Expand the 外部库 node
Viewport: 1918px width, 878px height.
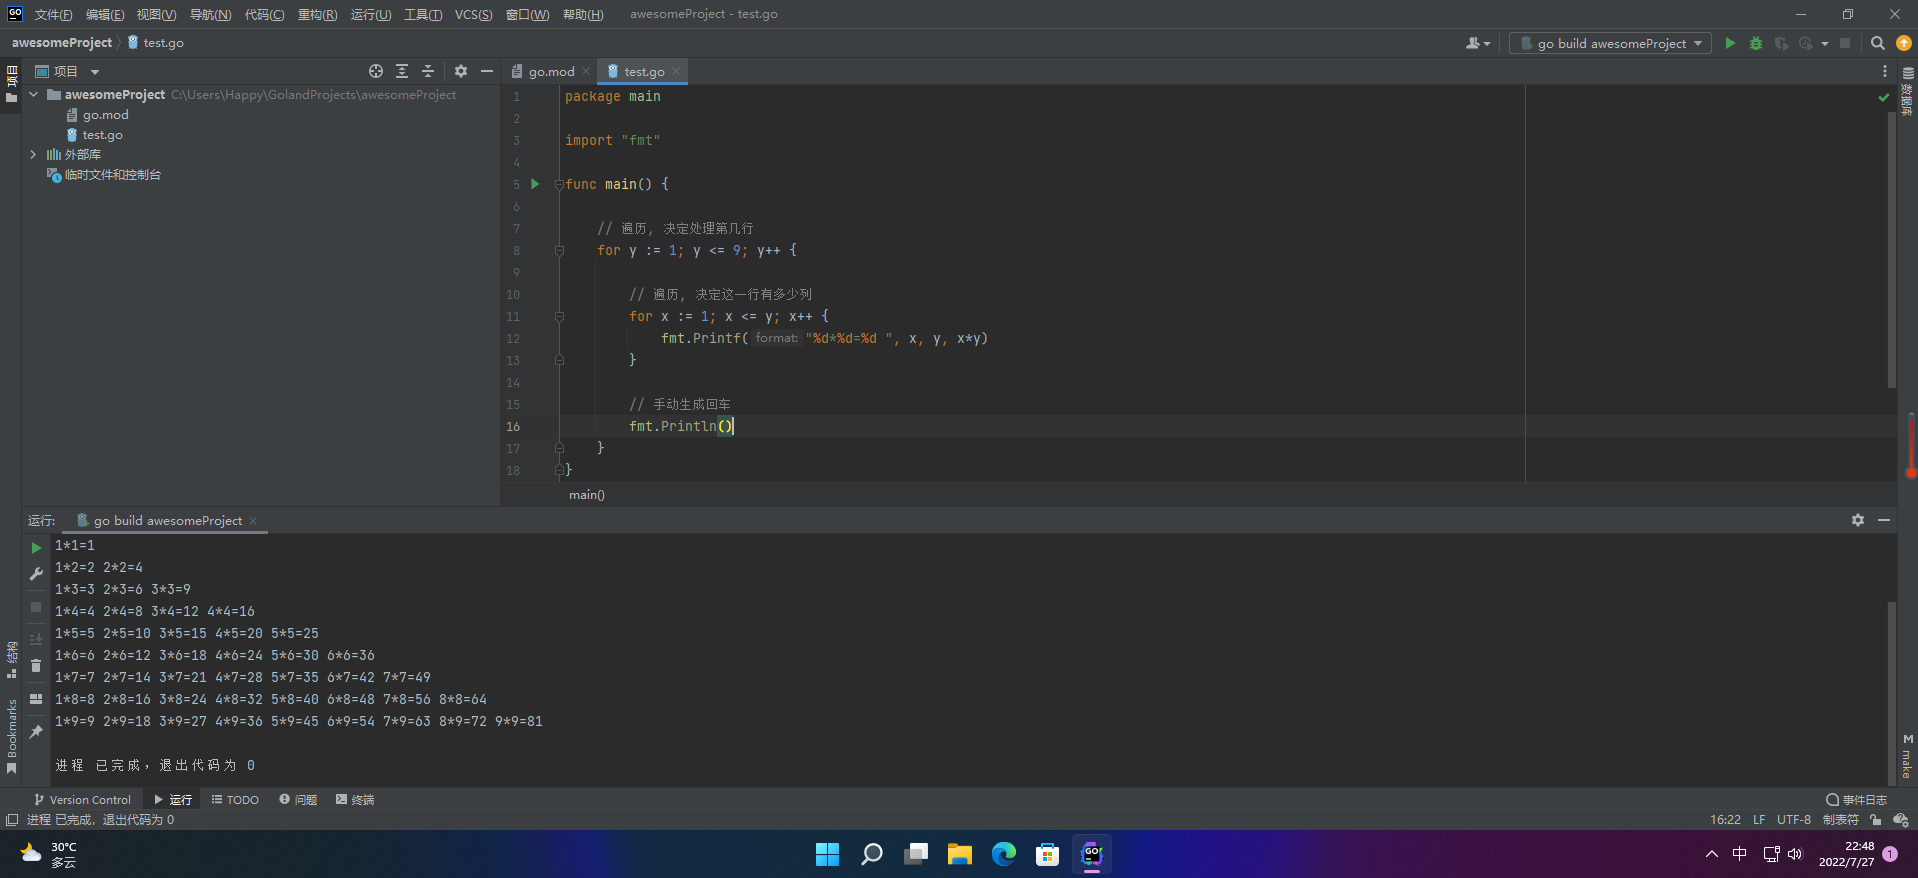coord(34,154)
